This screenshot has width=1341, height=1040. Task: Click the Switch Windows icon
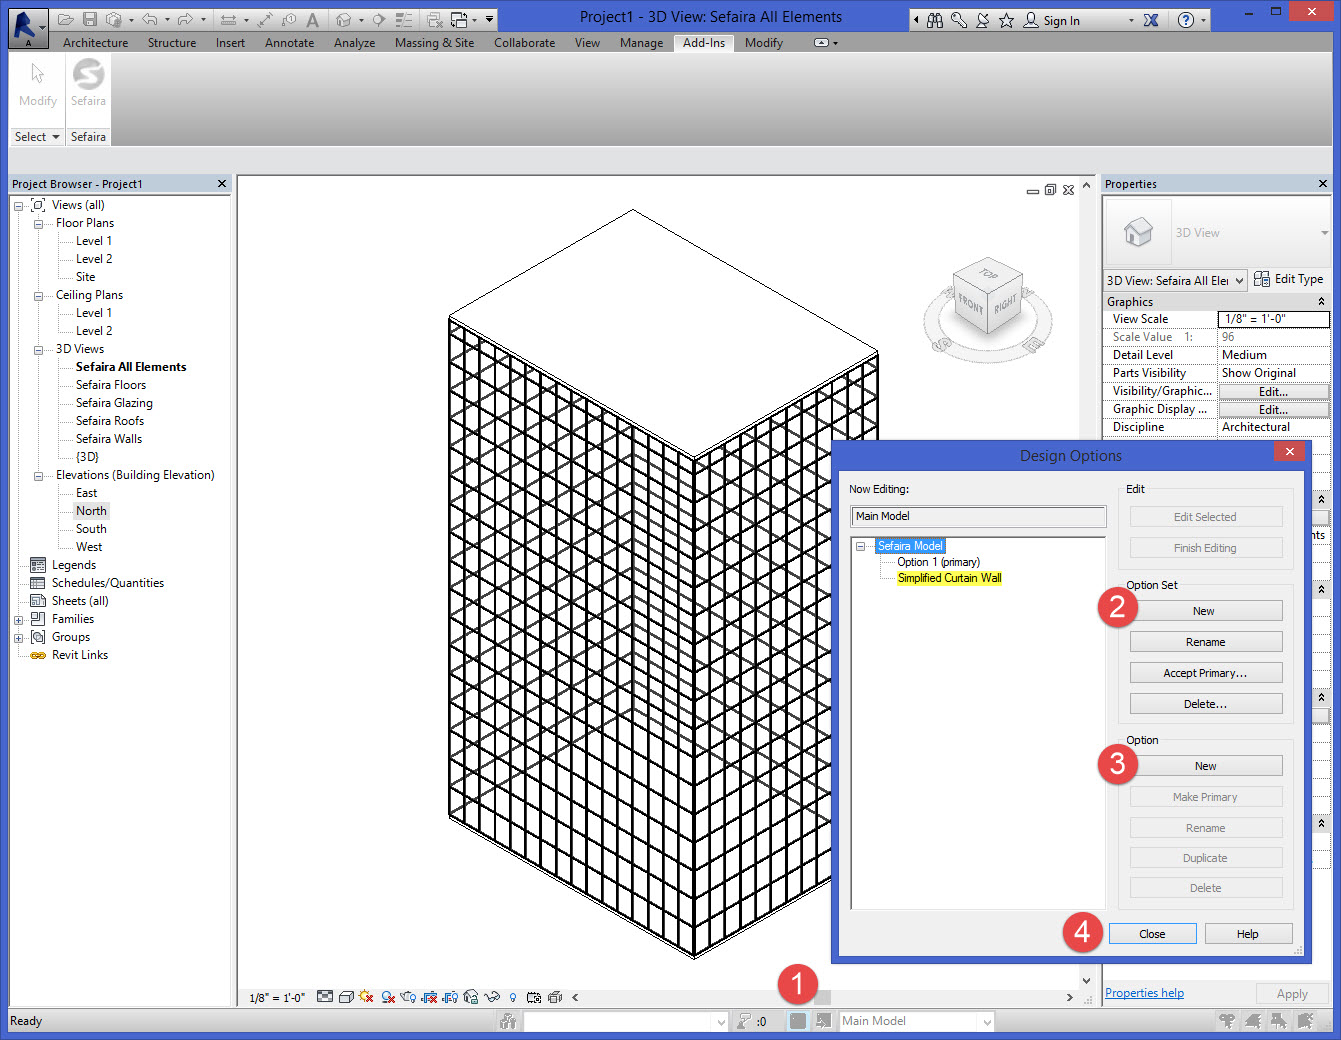point(459,19)
